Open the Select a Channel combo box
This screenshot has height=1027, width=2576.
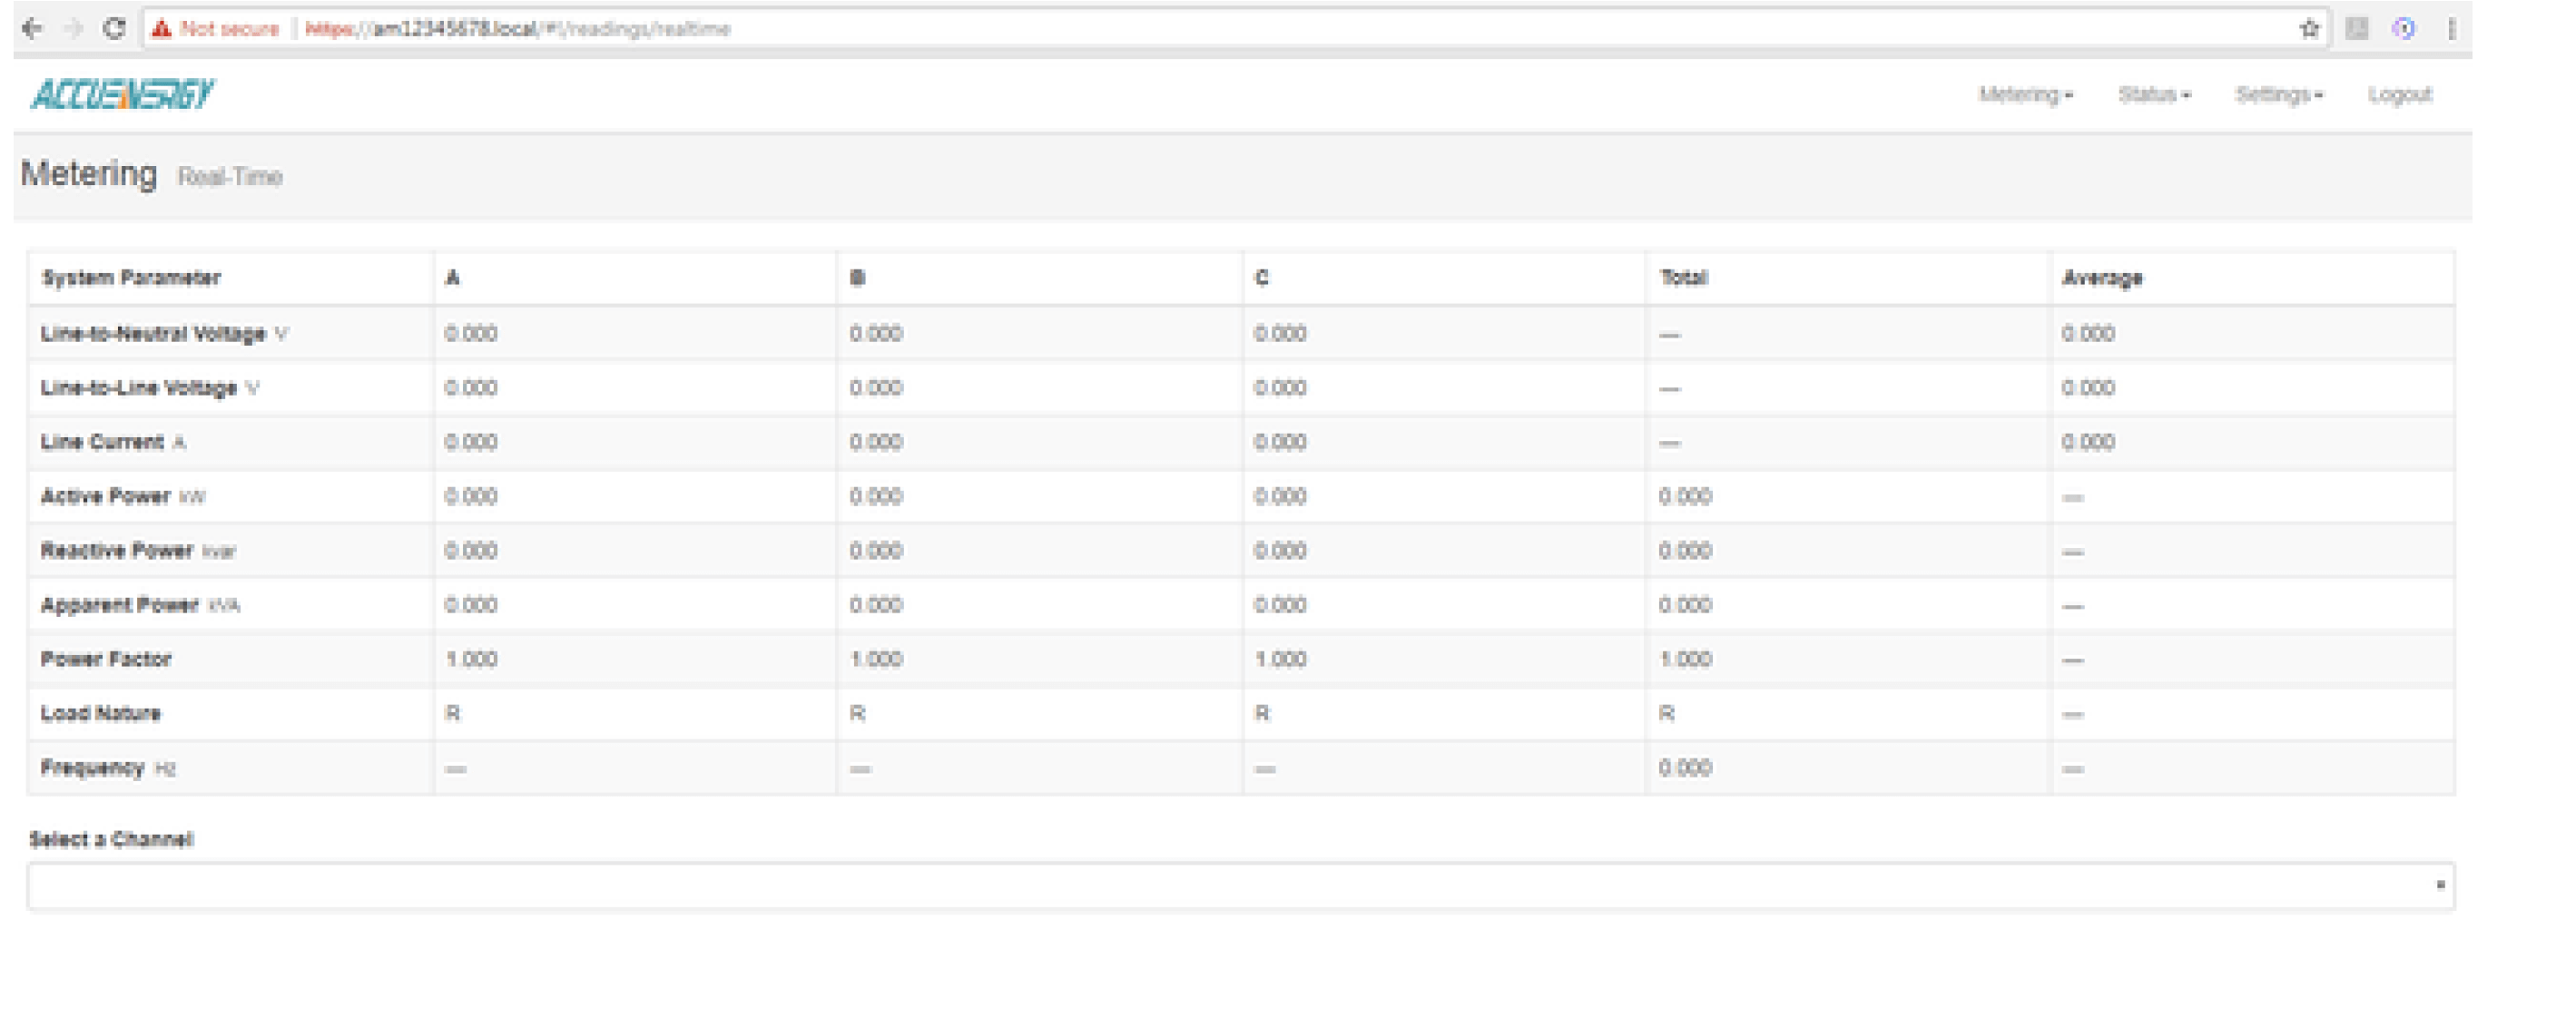[1240, 886]
